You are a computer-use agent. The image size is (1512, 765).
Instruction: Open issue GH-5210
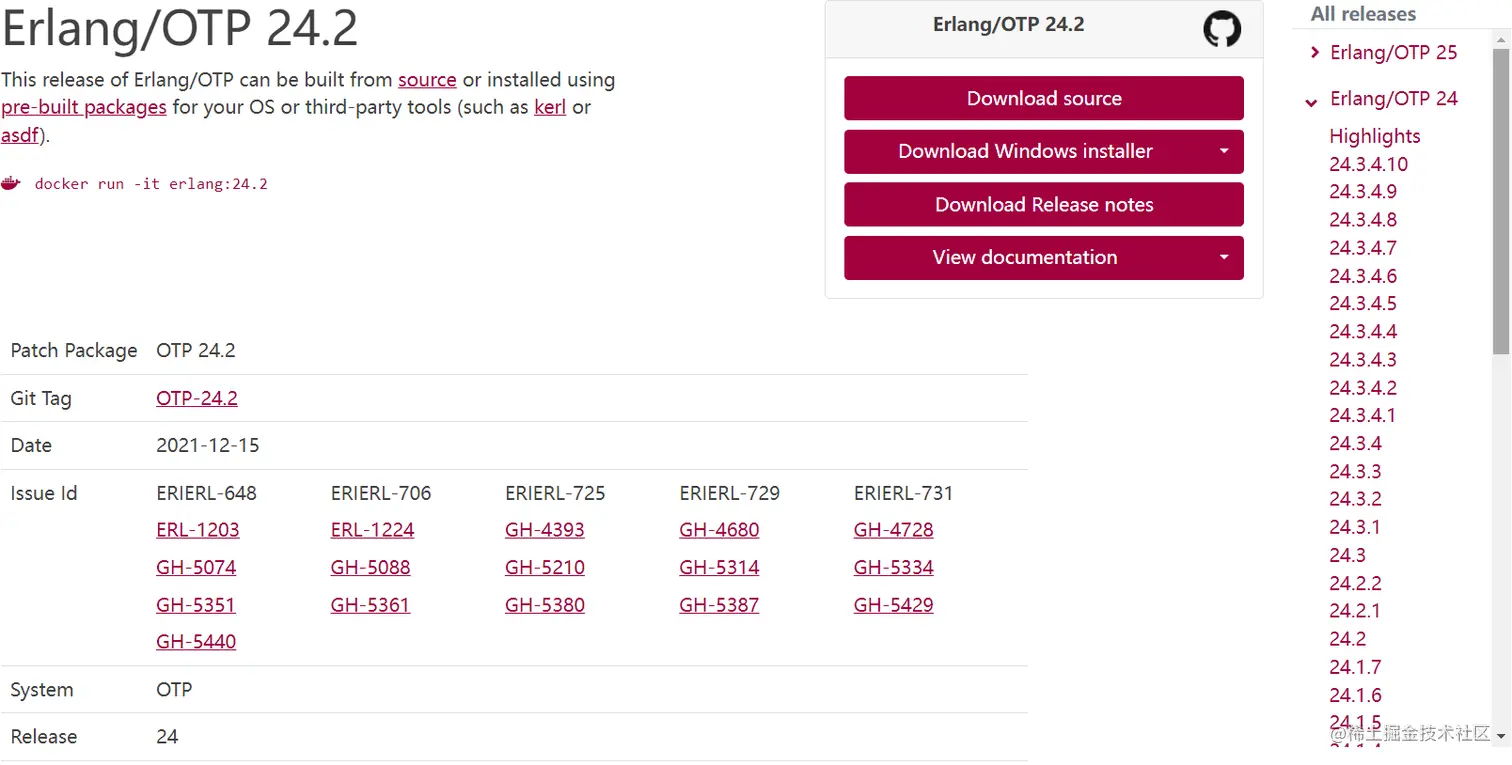pos(545,568)
